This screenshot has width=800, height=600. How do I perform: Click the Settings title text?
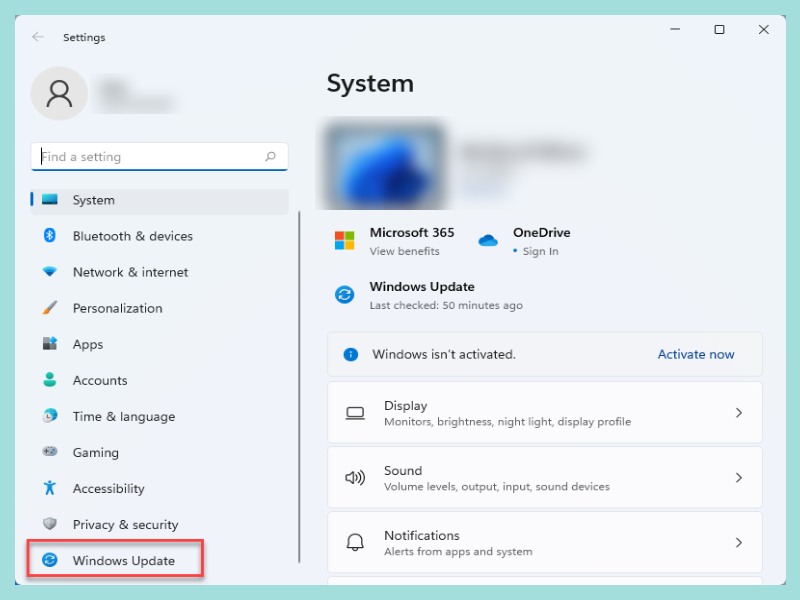pyautogui.click(x=84, y=37)
